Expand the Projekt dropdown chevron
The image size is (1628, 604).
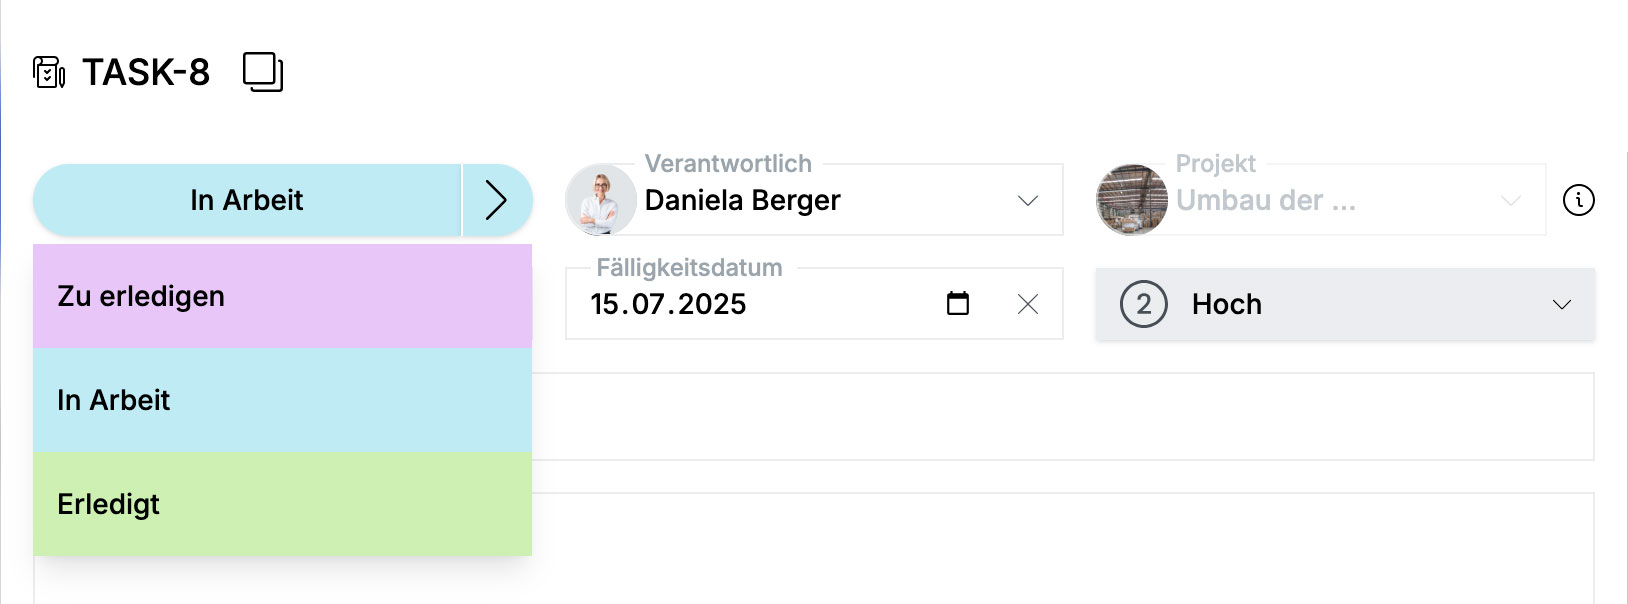click(1511, 201)
